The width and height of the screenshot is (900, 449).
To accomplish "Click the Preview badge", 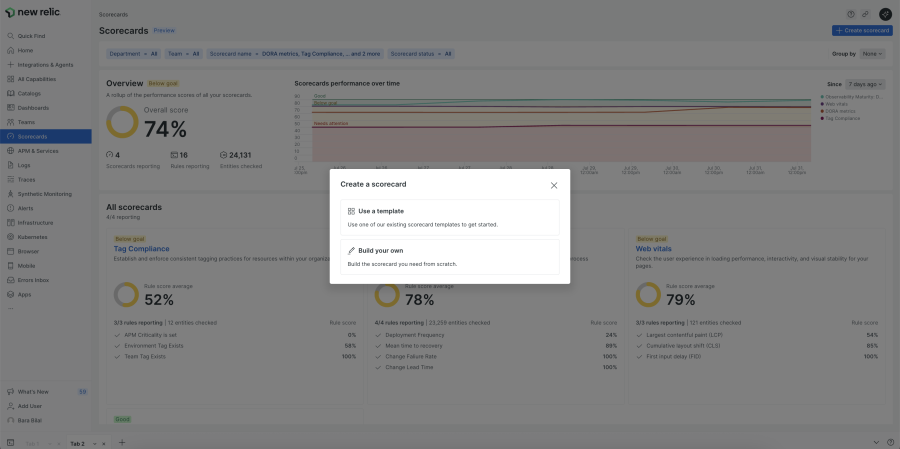I will [x=164, y=30].
